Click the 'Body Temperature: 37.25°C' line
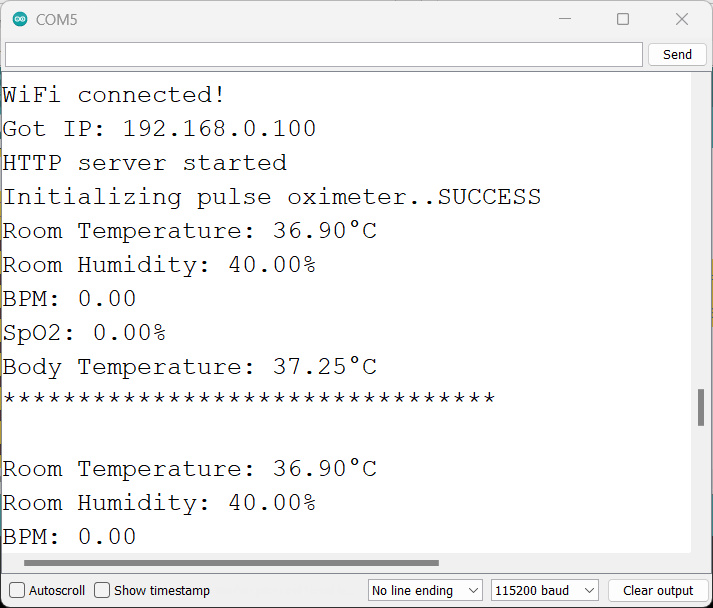 189,367
